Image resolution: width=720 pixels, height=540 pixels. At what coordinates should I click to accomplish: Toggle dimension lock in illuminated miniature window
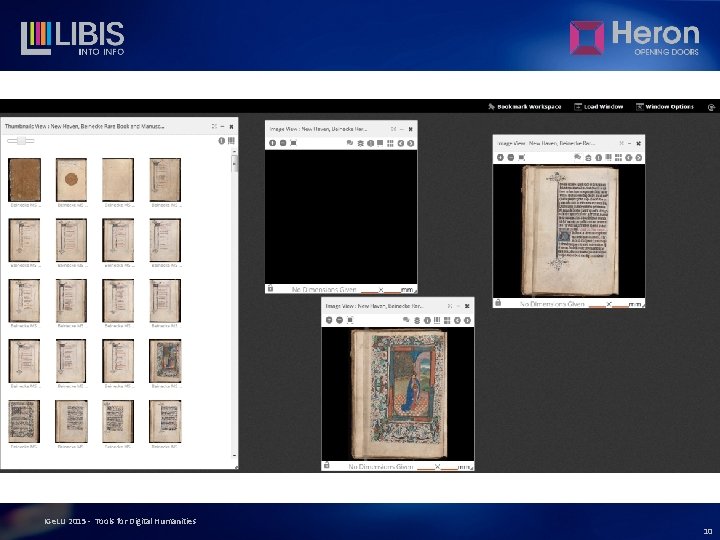[x=326, y=465]
